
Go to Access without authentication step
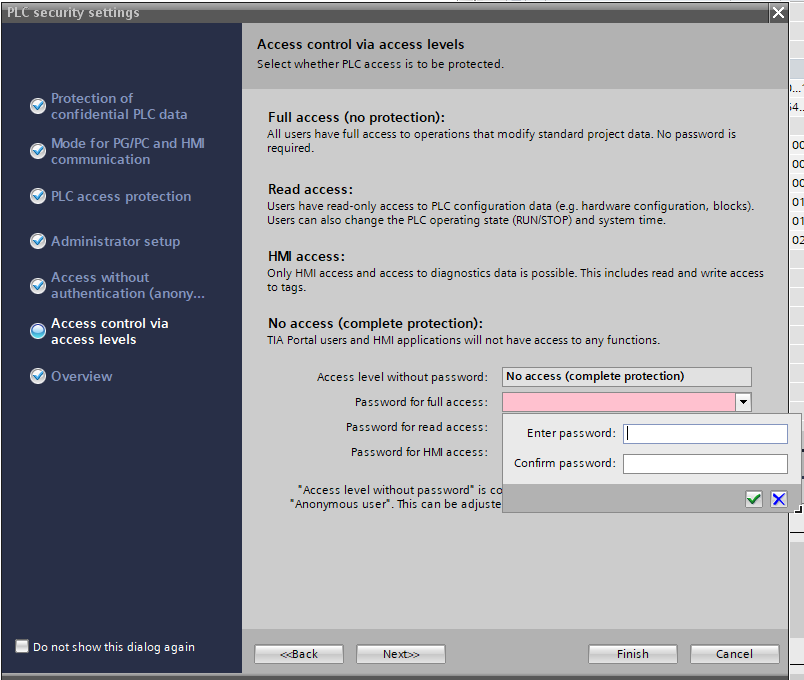pyautogui.click(x=127, y=286)
